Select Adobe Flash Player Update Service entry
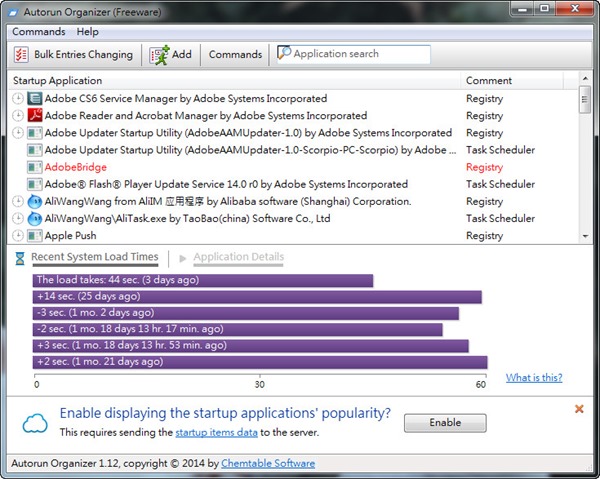Screen dimensions: 600x479 (226, 184)
